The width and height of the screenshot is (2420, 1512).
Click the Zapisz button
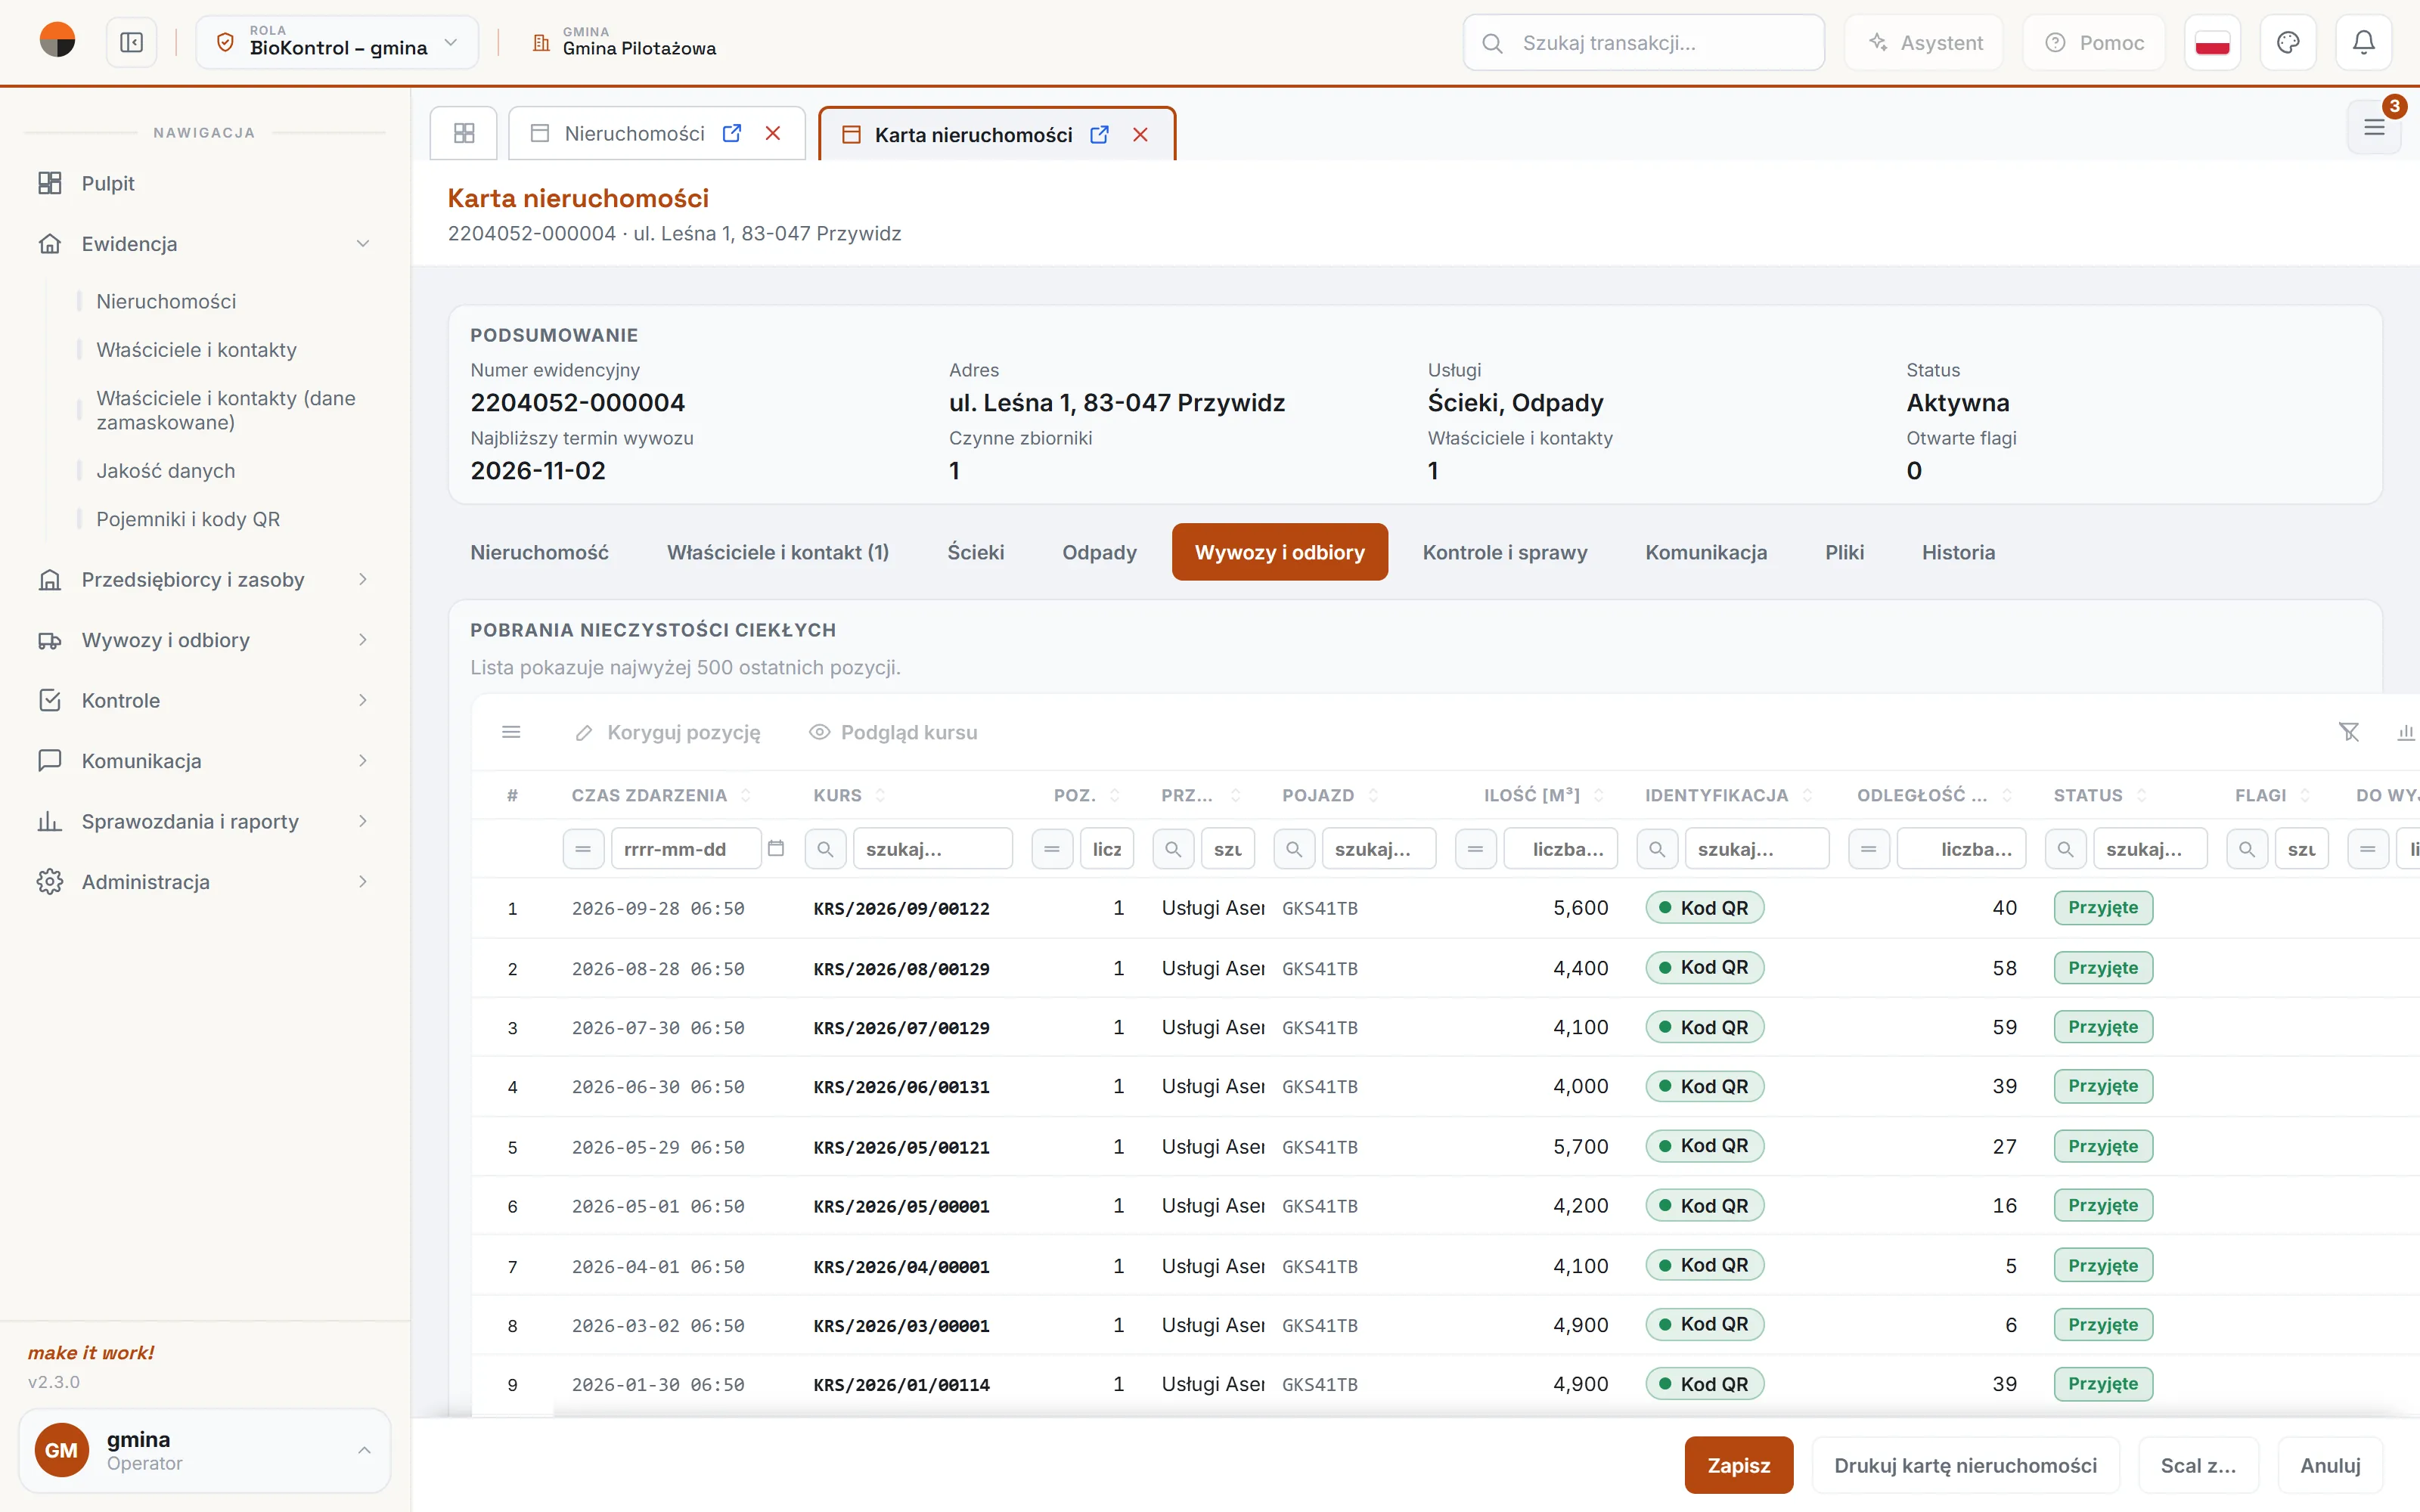tap(1739, 1465)
